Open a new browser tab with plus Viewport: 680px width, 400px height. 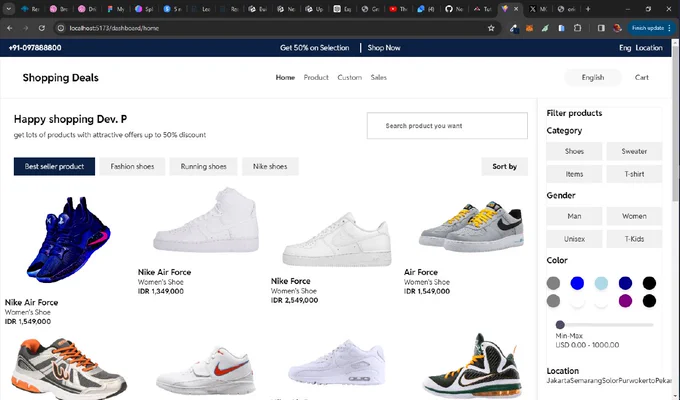[x=588, y=9]
